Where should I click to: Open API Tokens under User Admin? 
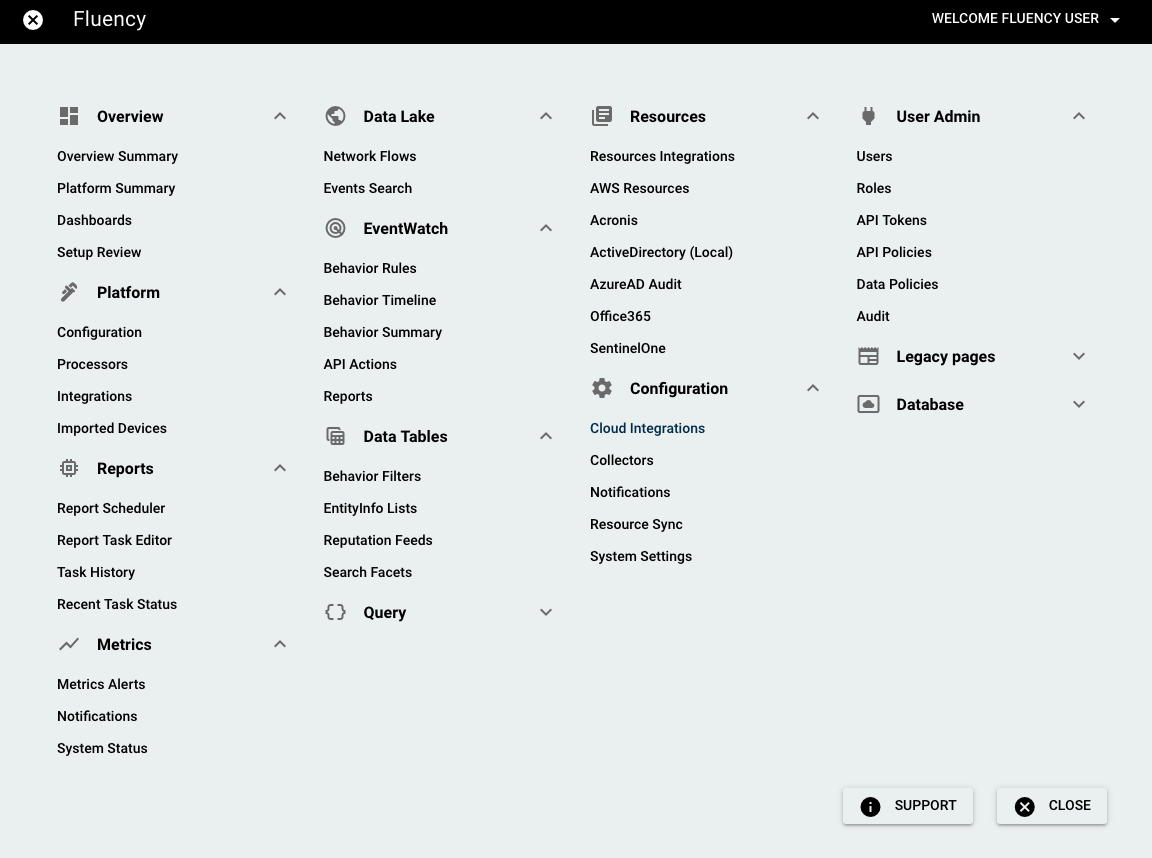coord(891,220)
